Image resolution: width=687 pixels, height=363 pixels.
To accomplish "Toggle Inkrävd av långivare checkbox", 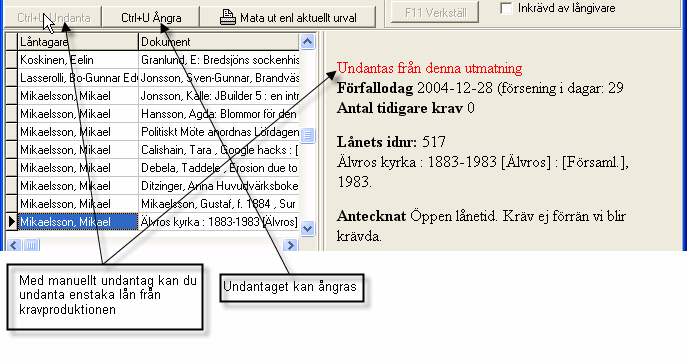I will pyautogui.click(x=506, y=8).
